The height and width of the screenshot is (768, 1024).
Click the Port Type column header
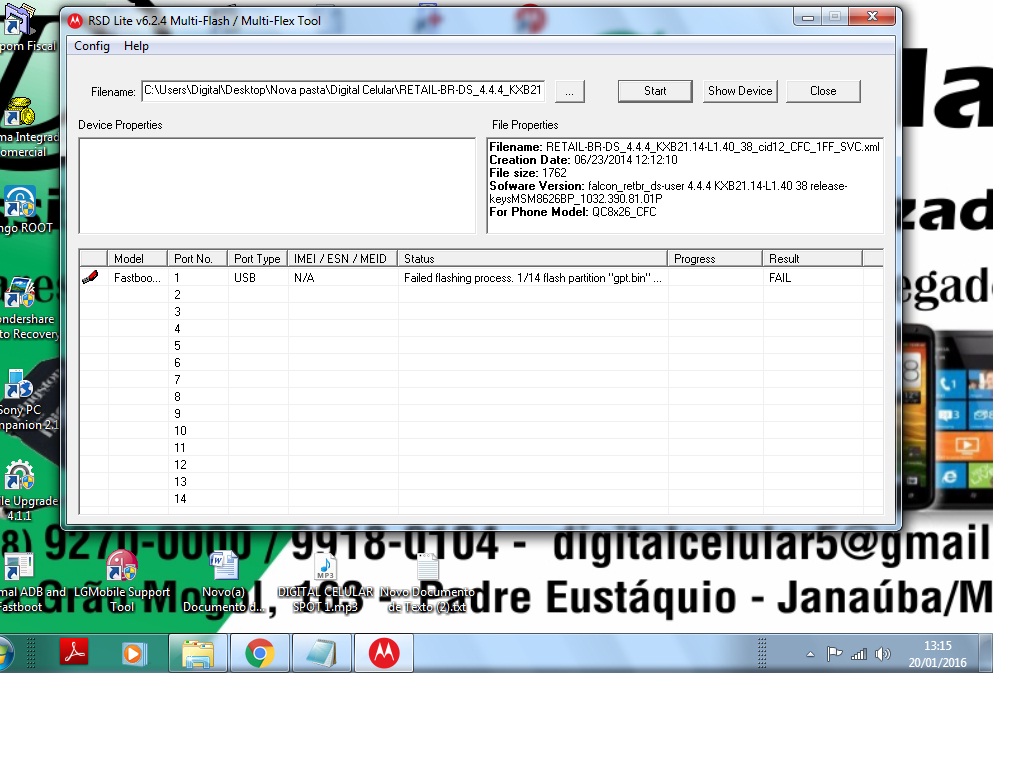click(x=257, y=259)
